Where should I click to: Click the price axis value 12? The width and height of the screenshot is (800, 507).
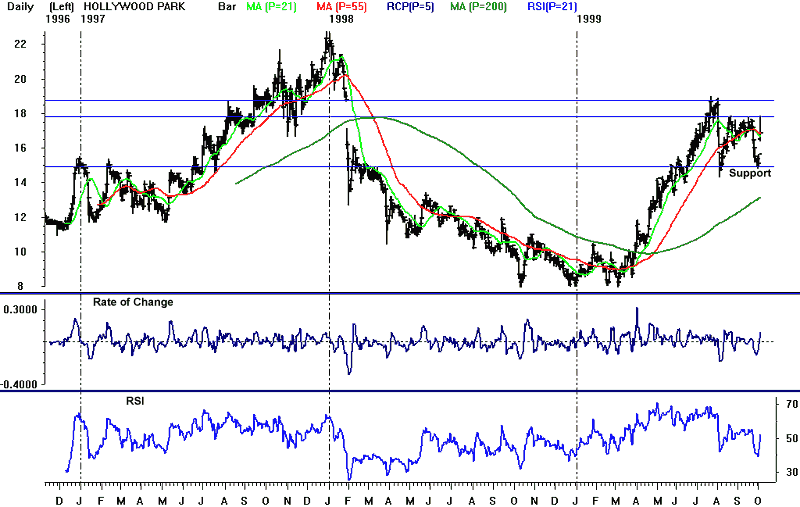(x=20, y=217)
